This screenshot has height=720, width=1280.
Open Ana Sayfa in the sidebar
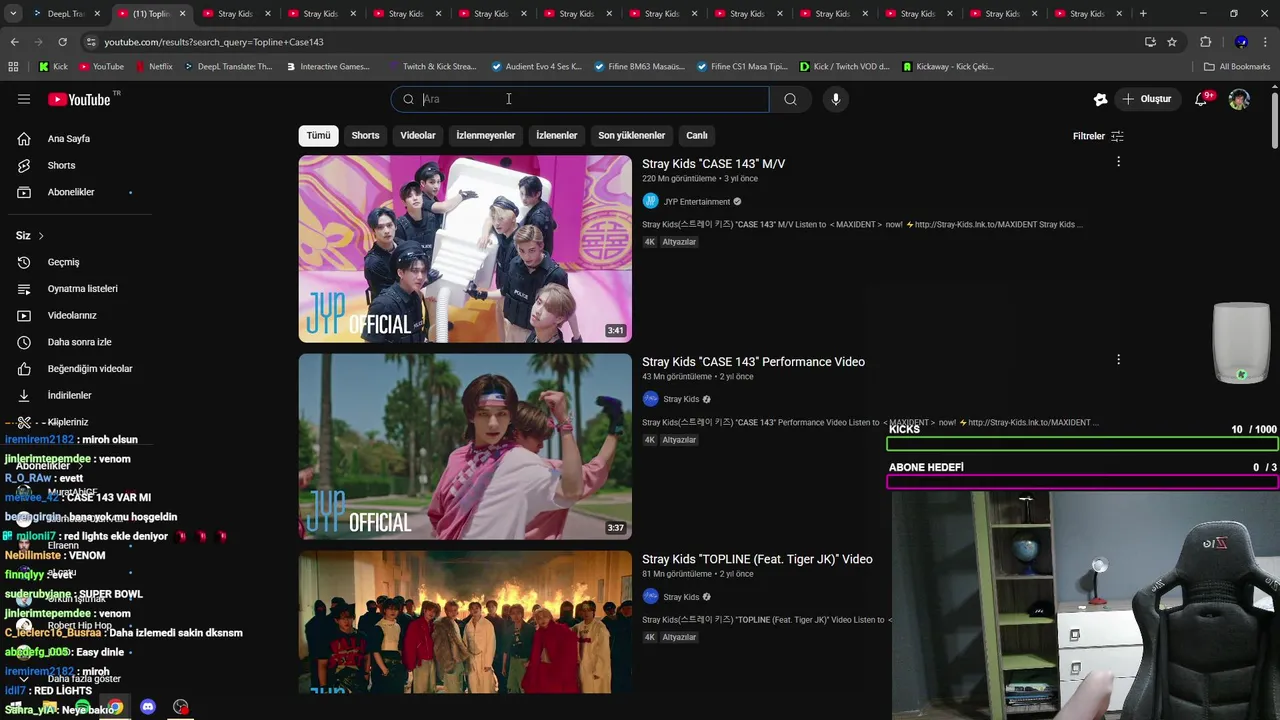click(x=68, y=139)
